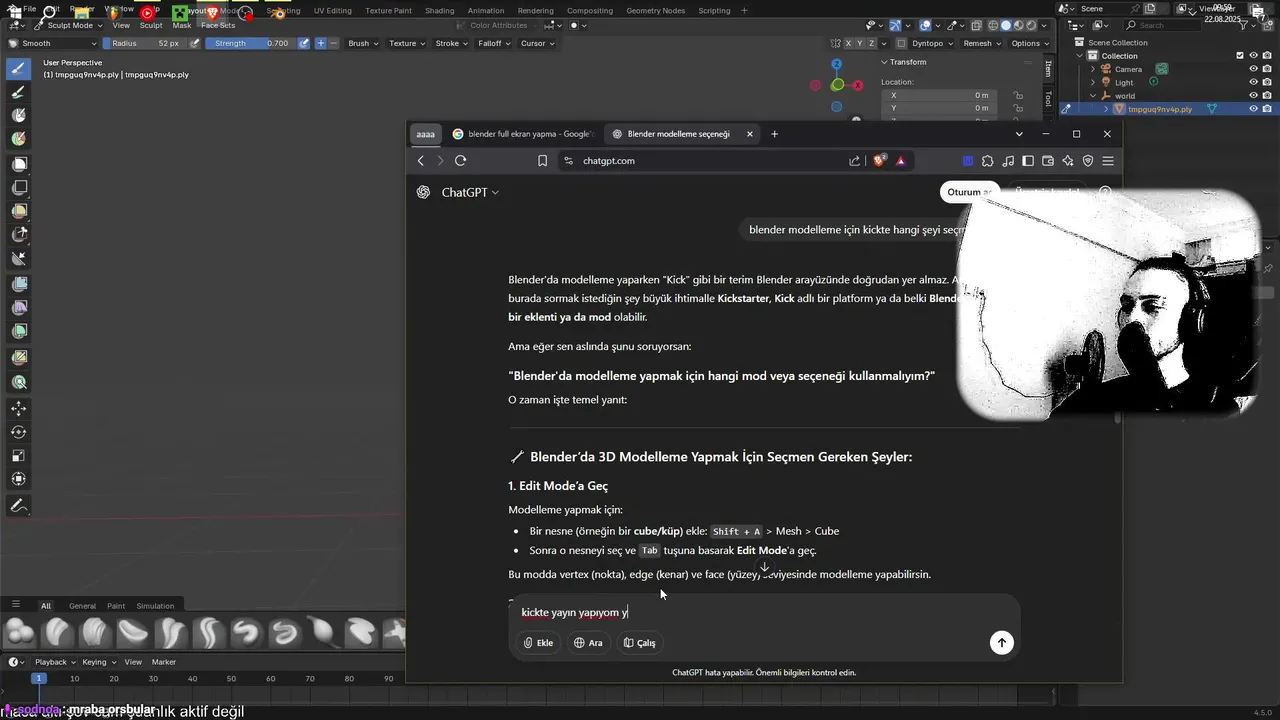Click the Ekle attach button in ChatGPT
Screen dimensions: 1280x720
(x=538, y=643)
